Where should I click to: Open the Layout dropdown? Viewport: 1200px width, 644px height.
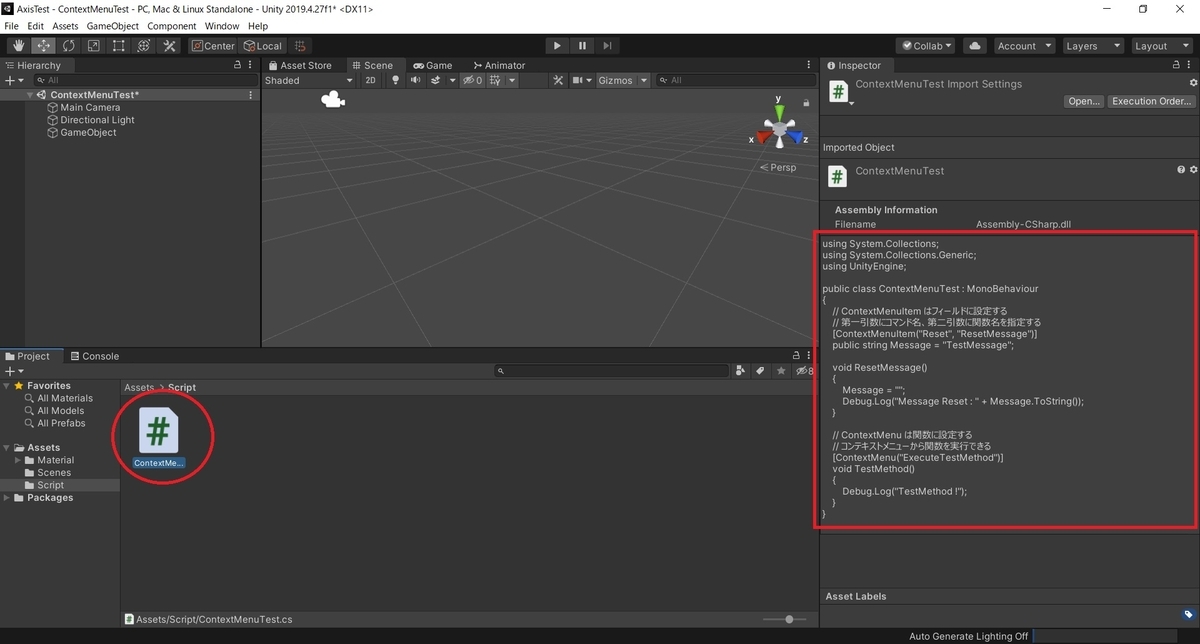click(1161, 45)
